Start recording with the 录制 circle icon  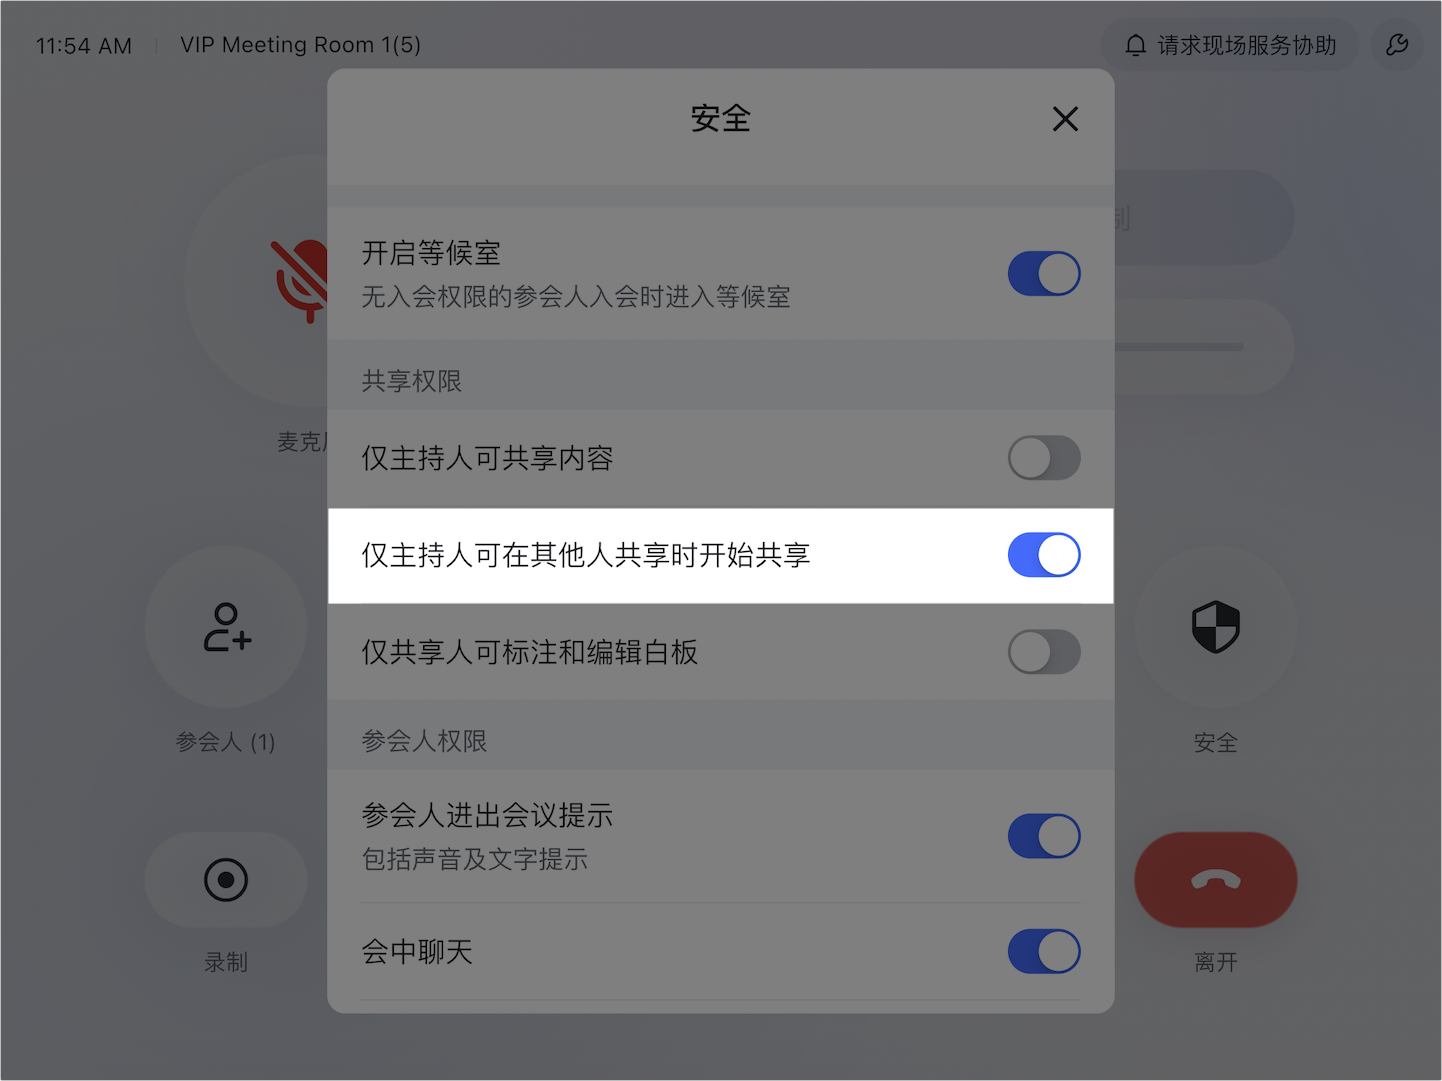[226, 880]
